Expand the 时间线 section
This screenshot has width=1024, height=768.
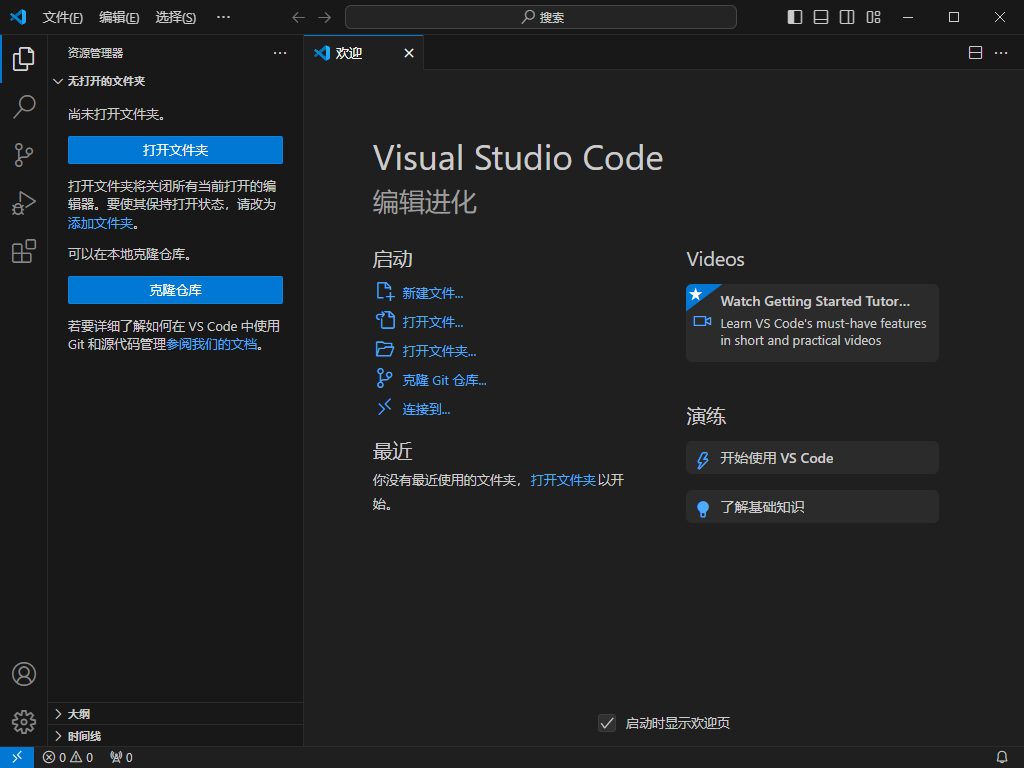coord(175,736)
